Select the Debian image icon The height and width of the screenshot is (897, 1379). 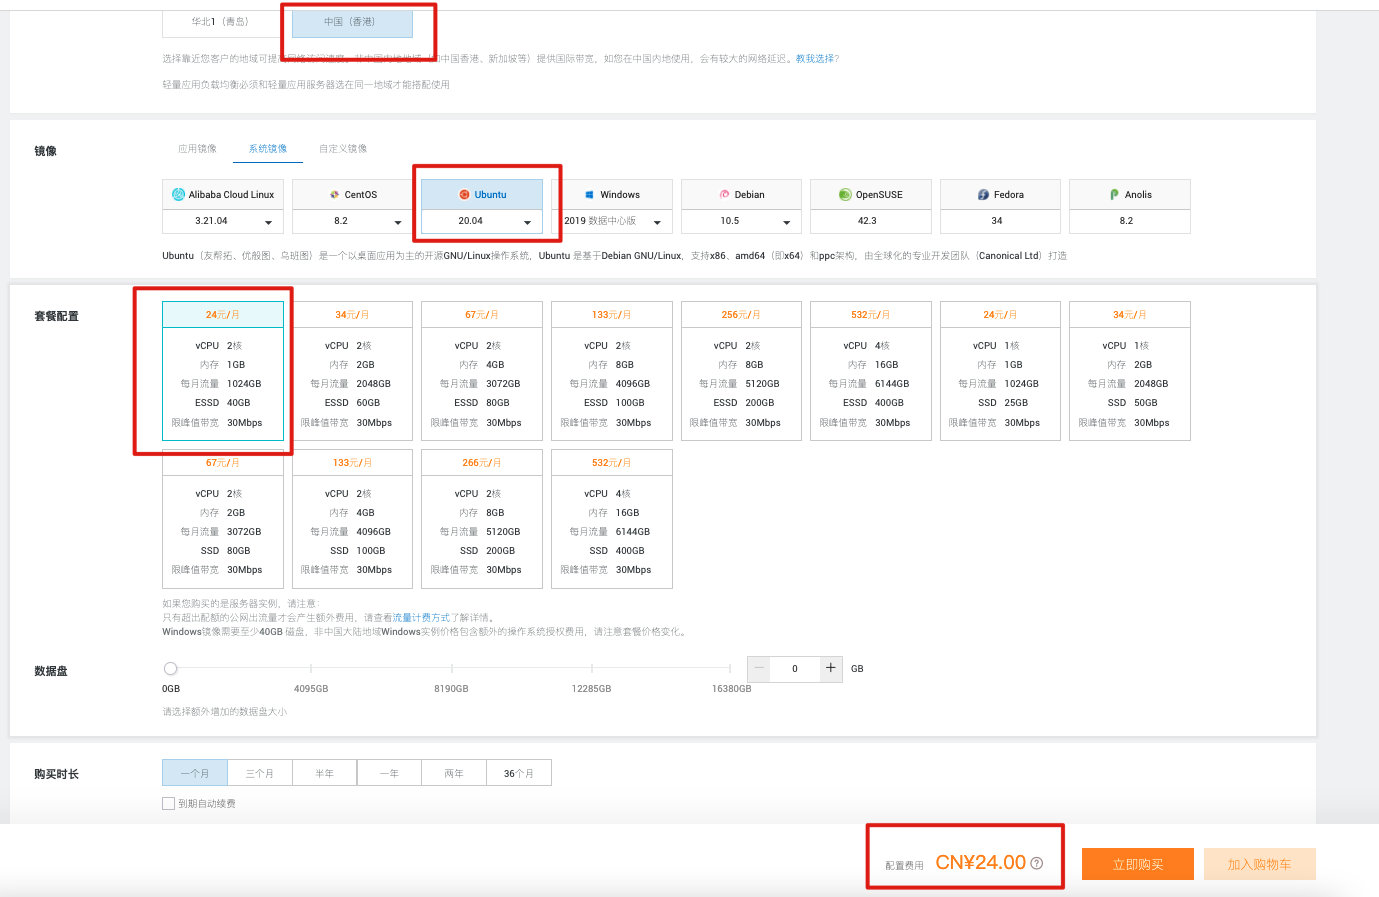click(724, 195)
